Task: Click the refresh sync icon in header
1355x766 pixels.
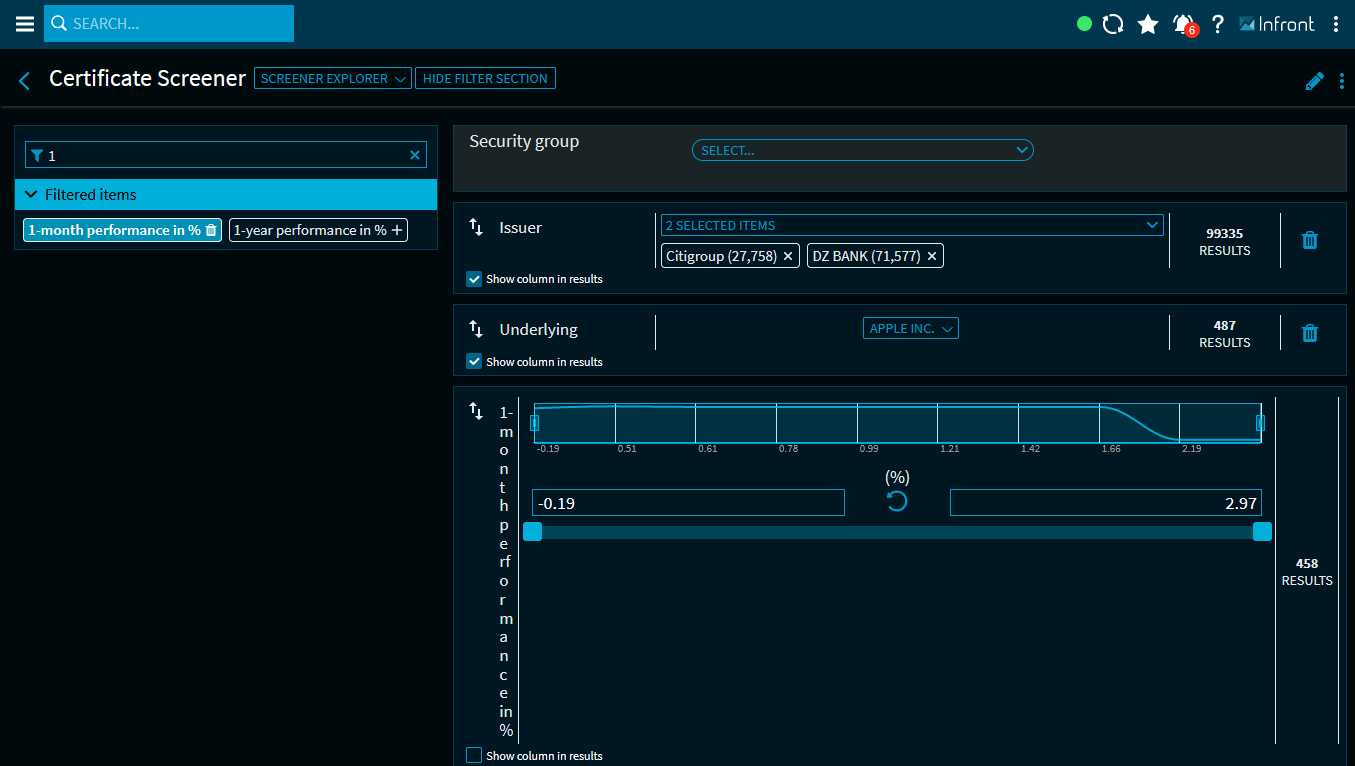Action: 1113,24
